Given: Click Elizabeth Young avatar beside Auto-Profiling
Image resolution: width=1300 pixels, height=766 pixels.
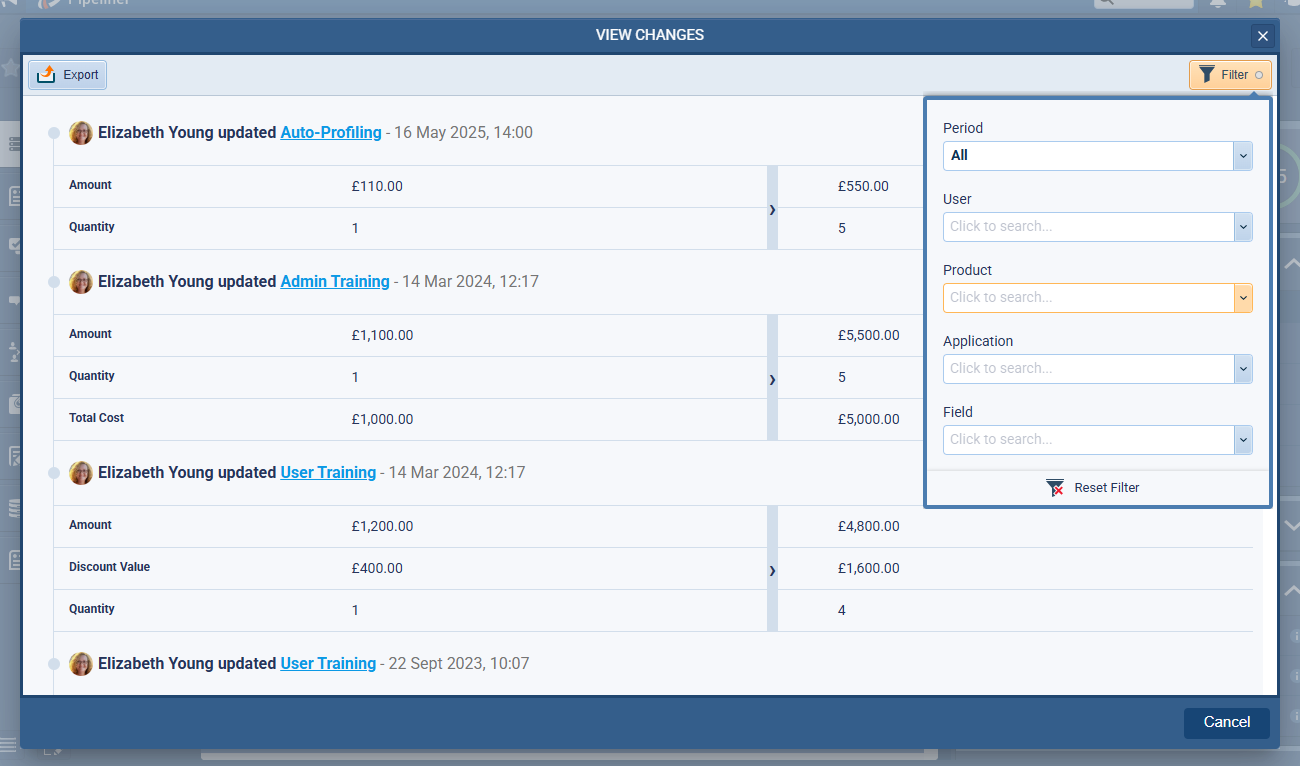Looking at the screenshot, I should 81,133.
